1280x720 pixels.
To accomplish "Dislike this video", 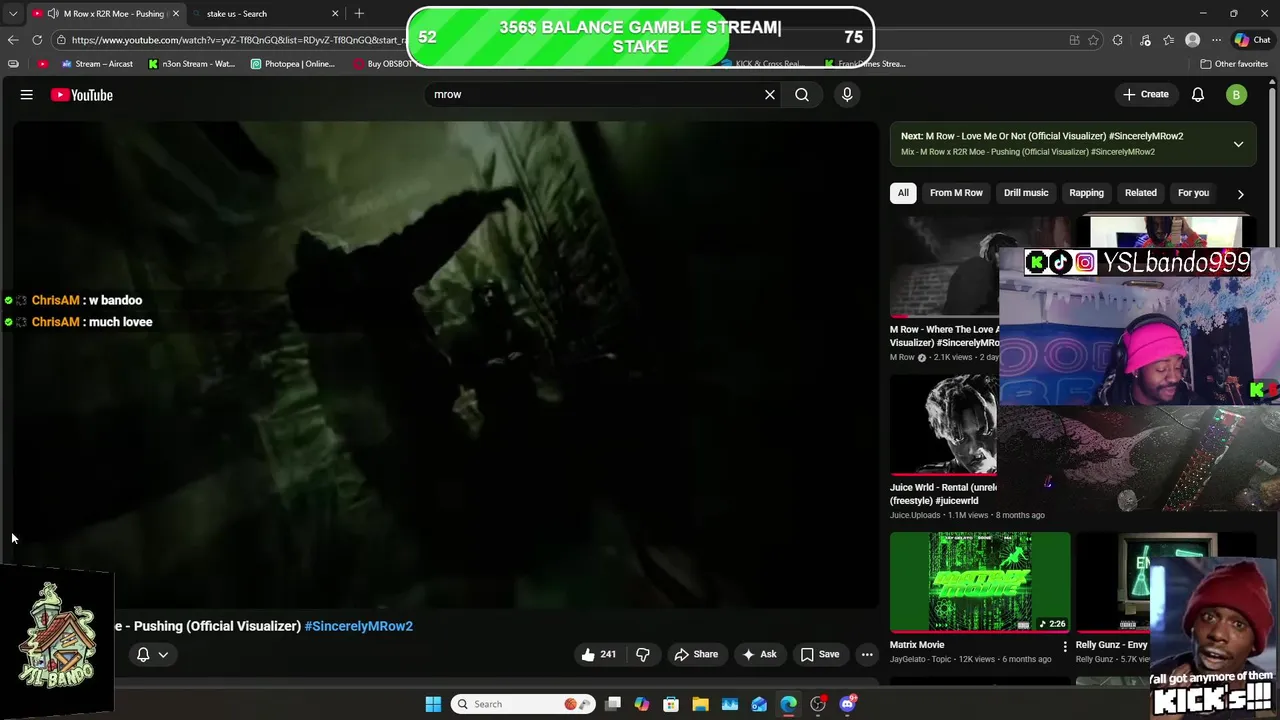I will (x=643, y=654).
